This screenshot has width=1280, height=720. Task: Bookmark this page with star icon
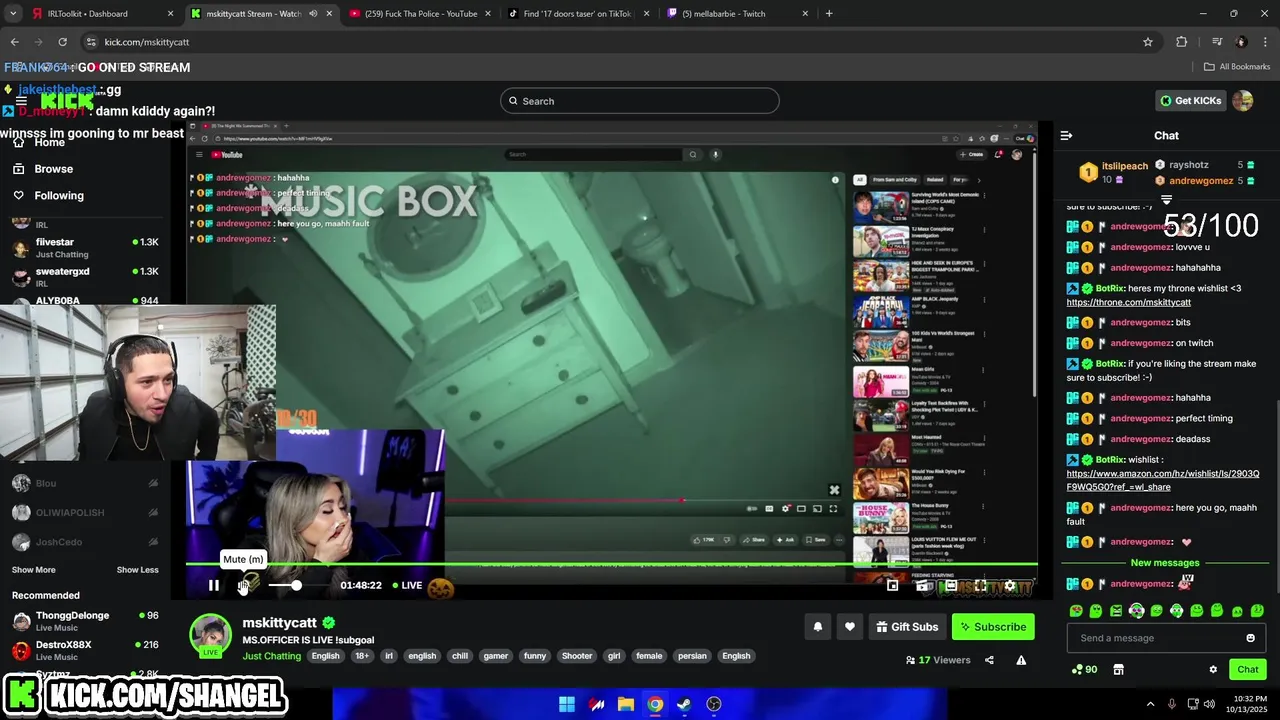pyautogui.click(x=1148, y=42)
